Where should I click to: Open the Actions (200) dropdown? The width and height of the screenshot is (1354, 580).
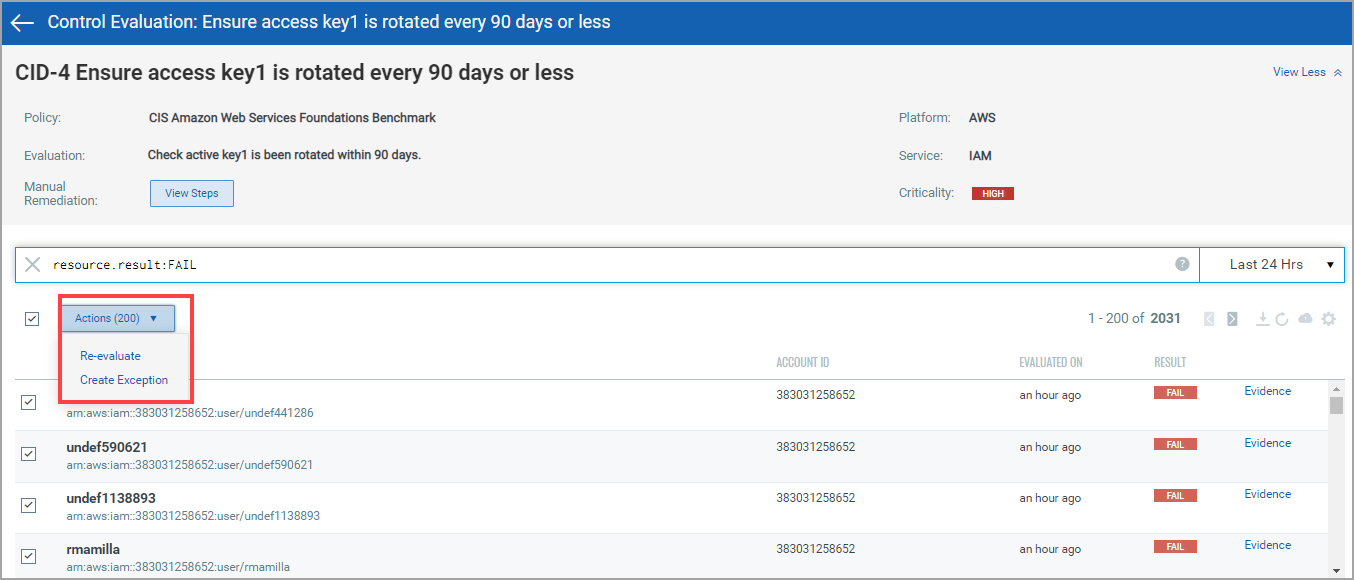point(117,318)
